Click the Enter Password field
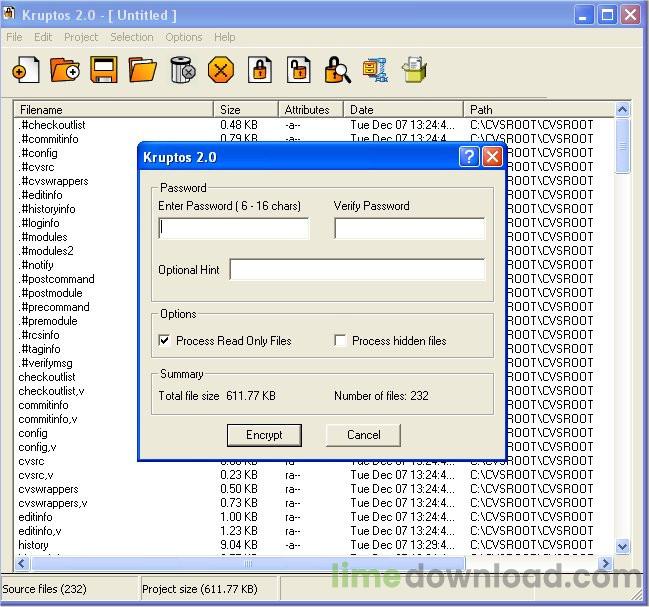 click(234, 229)
